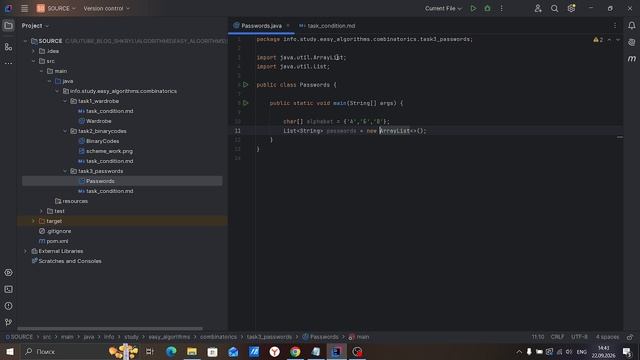This screenshot has width=640, height=360.
Task: Open IDE settings gear
Action: coord(571,8)
